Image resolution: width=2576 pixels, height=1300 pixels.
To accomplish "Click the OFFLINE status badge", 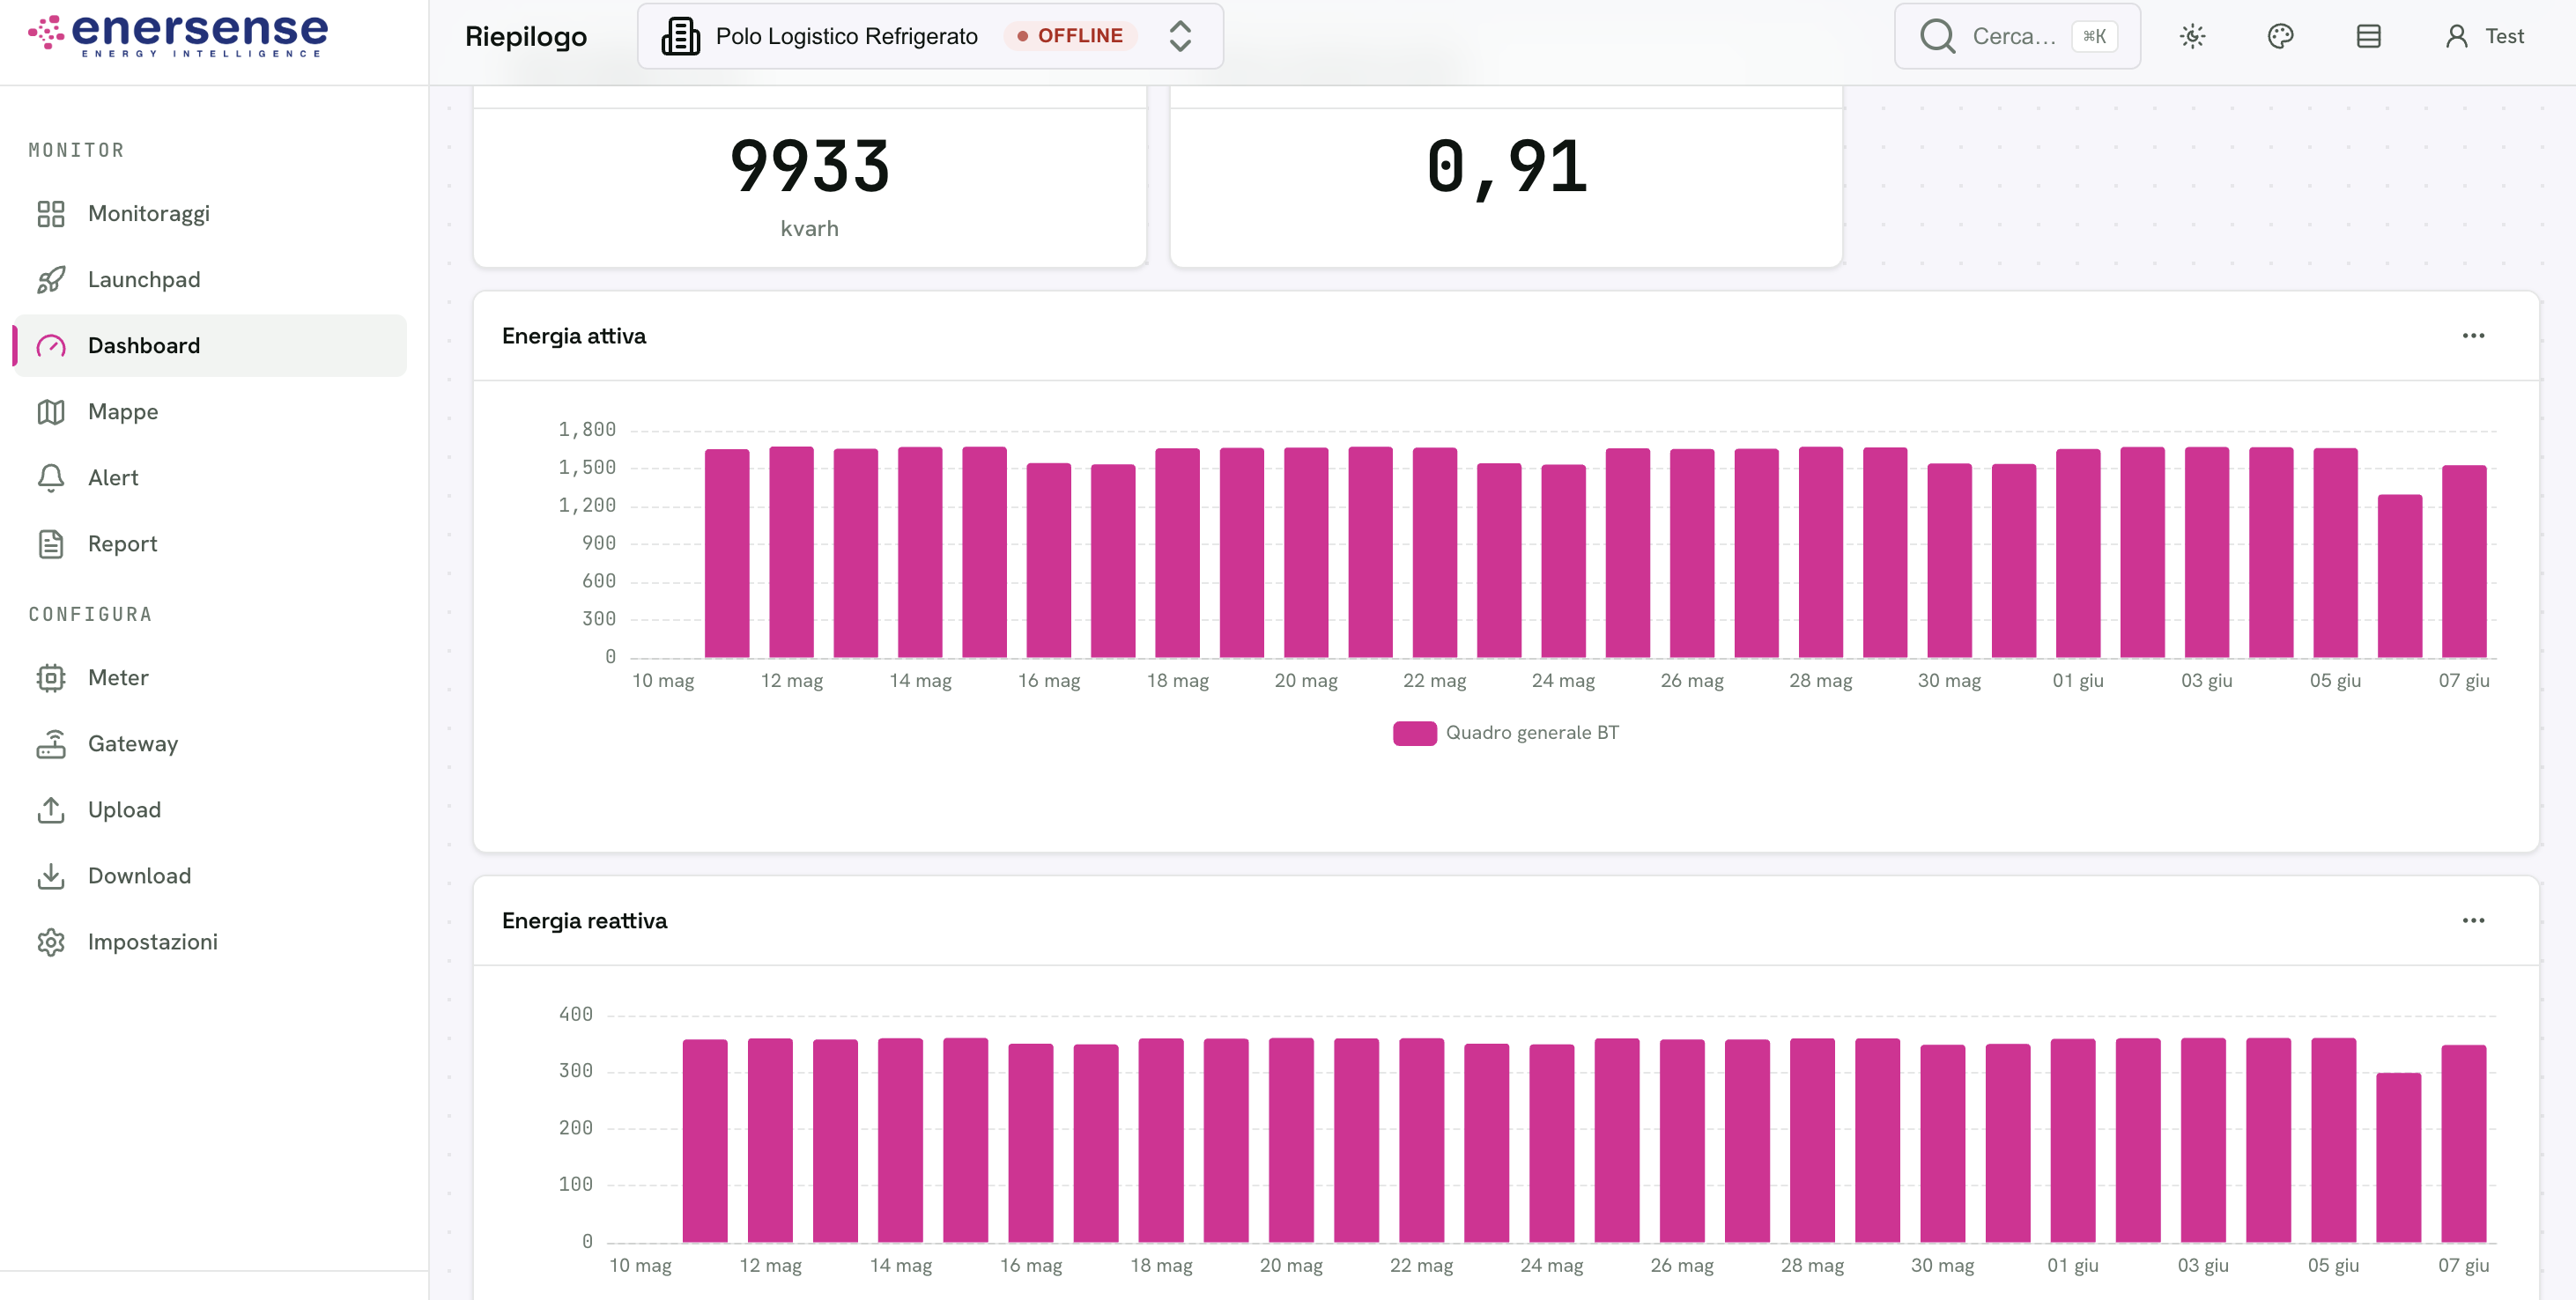I will (x=1070, y=36).
